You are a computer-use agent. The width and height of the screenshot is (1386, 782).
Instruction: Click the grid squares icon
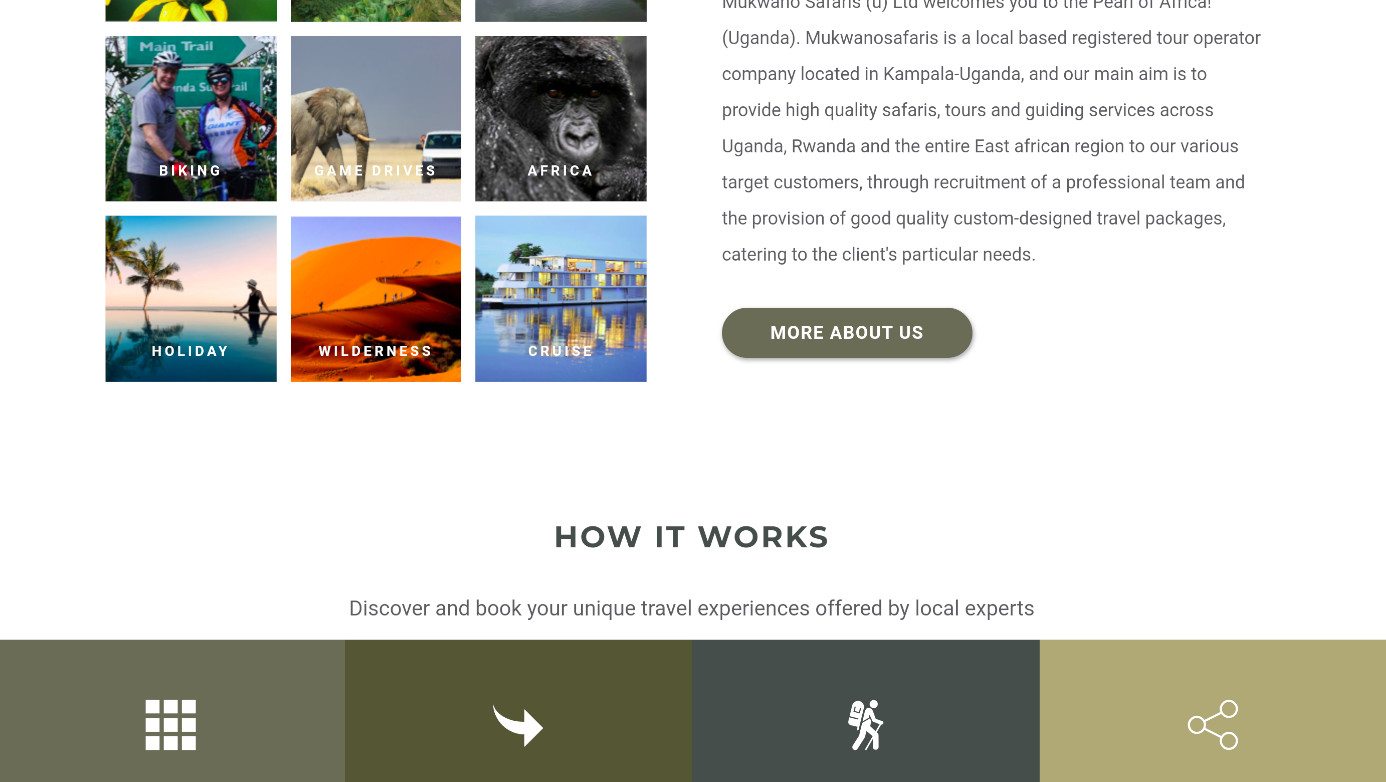pos(171,725)
